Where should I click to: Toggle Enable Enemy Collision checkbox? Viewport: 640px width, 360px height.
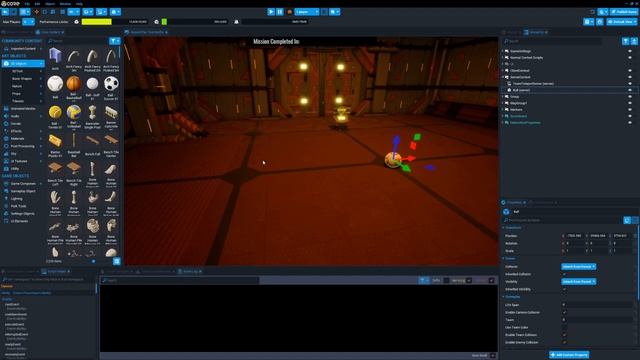click(564, 342)
